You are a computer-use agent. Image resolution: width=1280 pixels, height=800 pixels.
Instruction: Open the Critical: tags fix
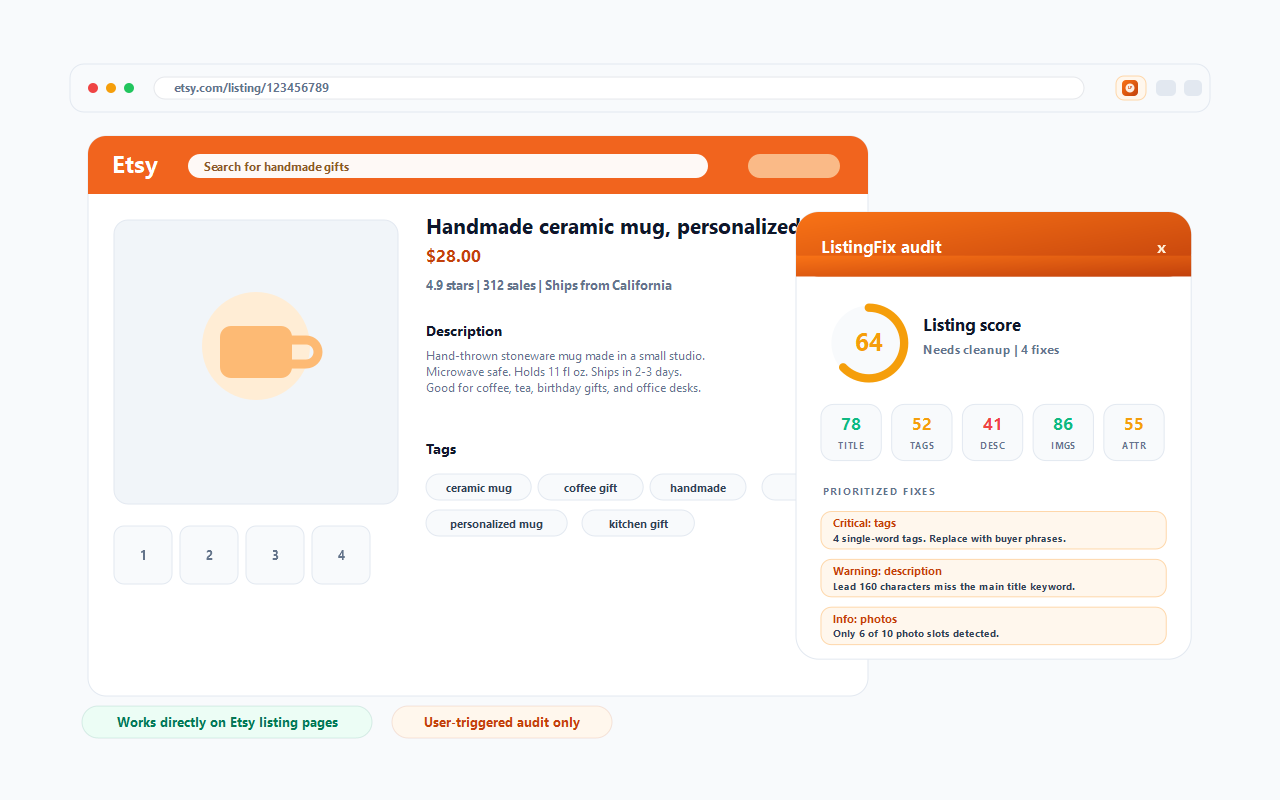coord(993,530)
